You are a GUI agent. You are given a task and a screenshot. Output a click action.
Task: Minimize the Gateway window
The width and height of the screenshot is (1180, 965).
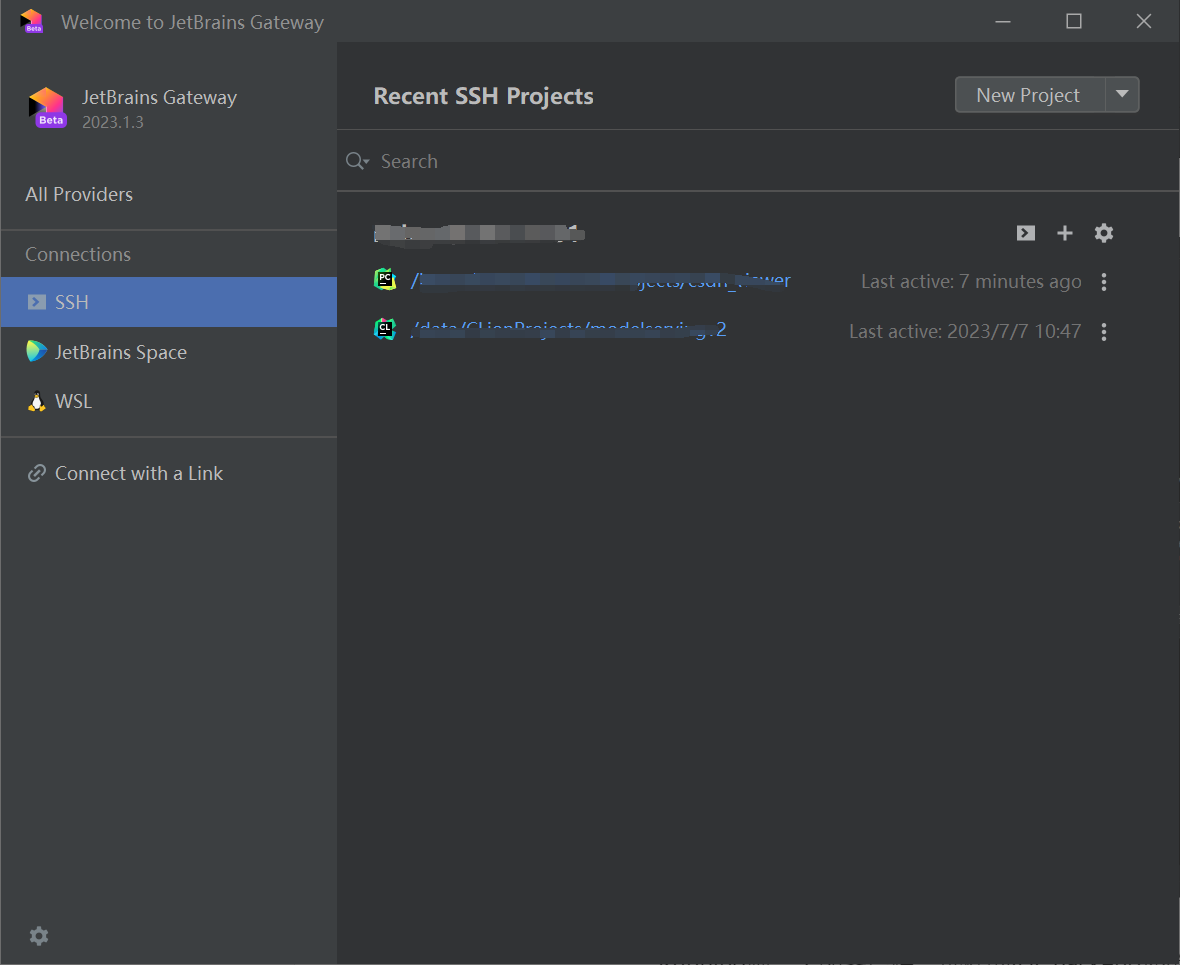point(1002,21)
